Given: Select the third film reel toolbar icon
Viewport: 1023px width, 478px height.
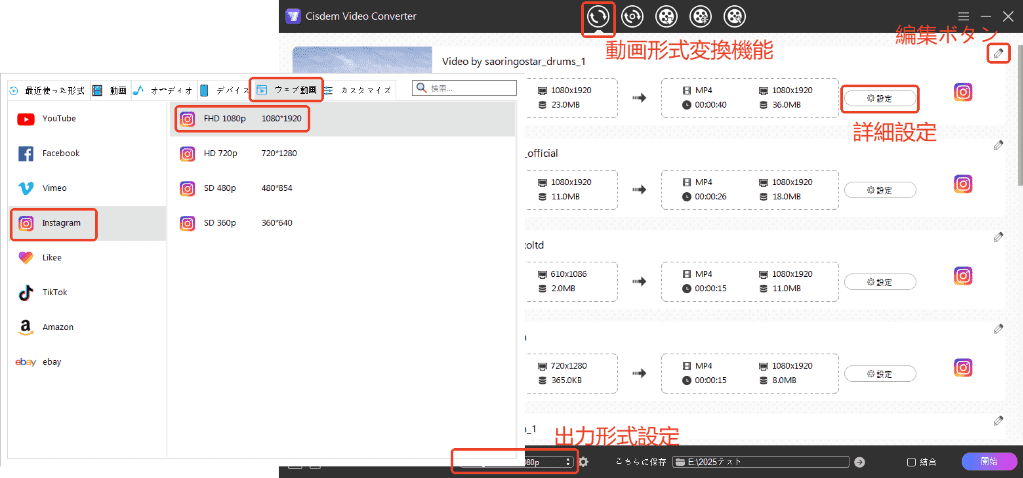Looking at the screenshot, I should [x=667, y=16].
